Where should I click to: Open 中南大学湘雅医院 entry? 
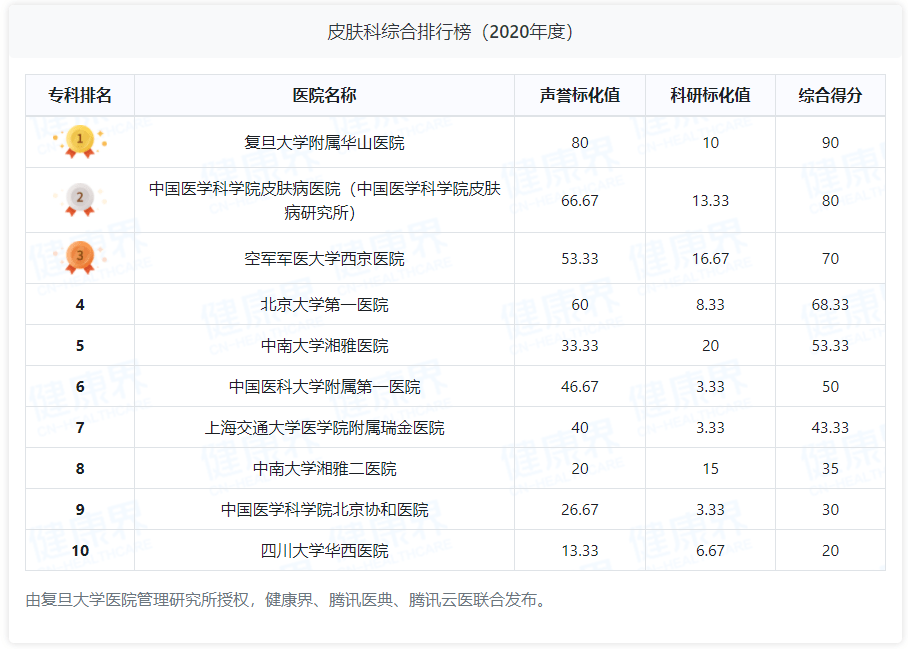tap(324, 346)
